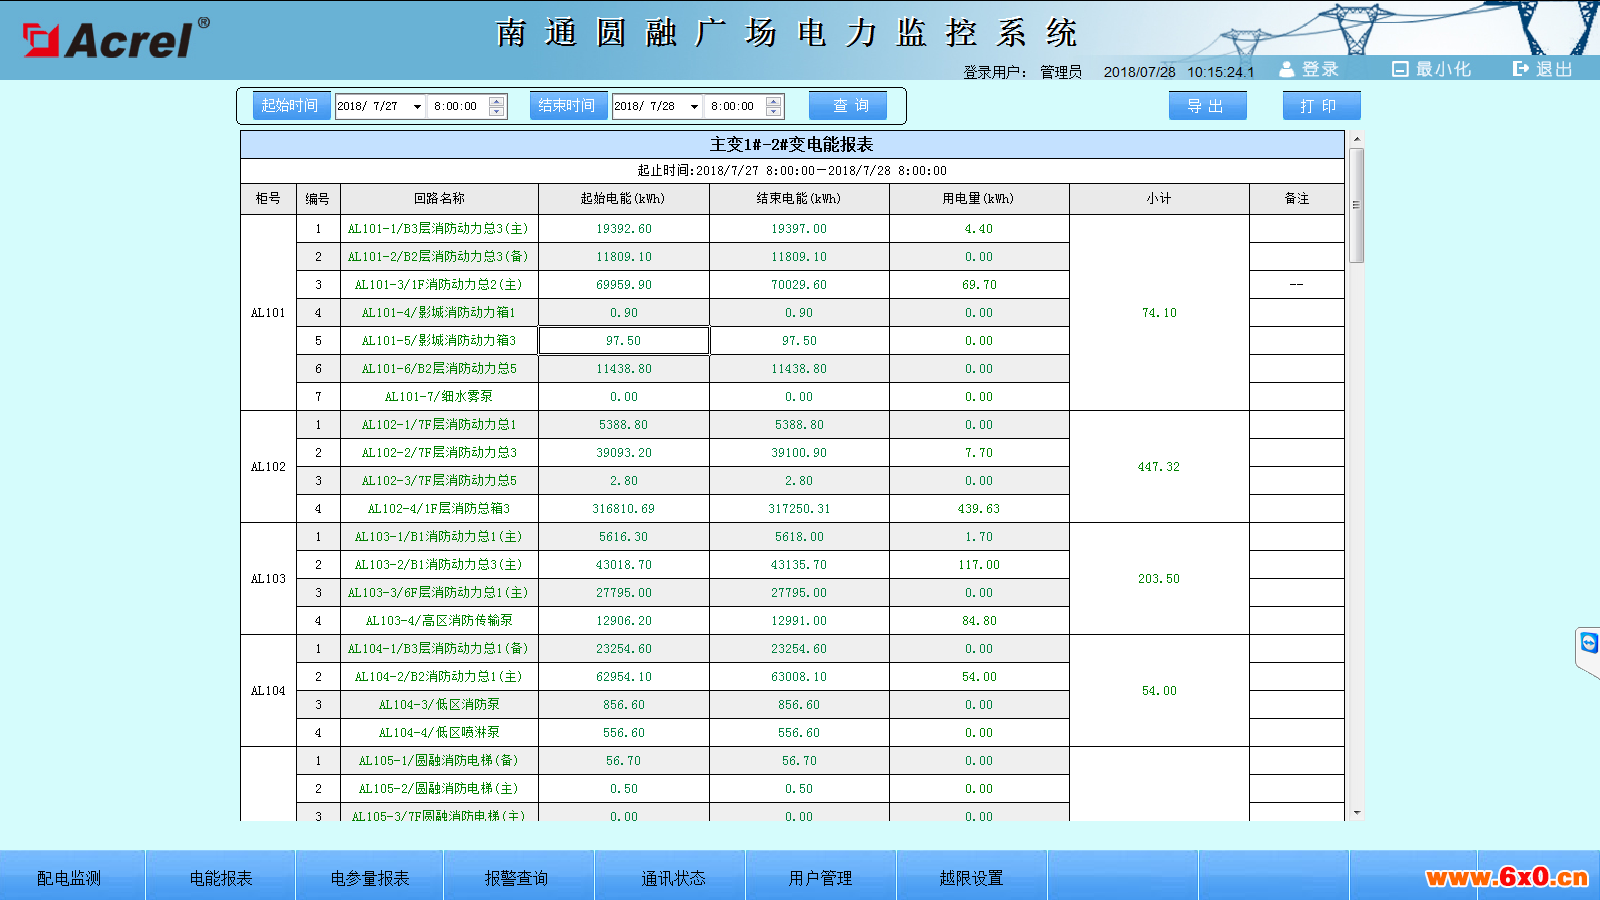Click the subtotal value 447.32
Screen dimensions: 1600x900
point(1159,467)
